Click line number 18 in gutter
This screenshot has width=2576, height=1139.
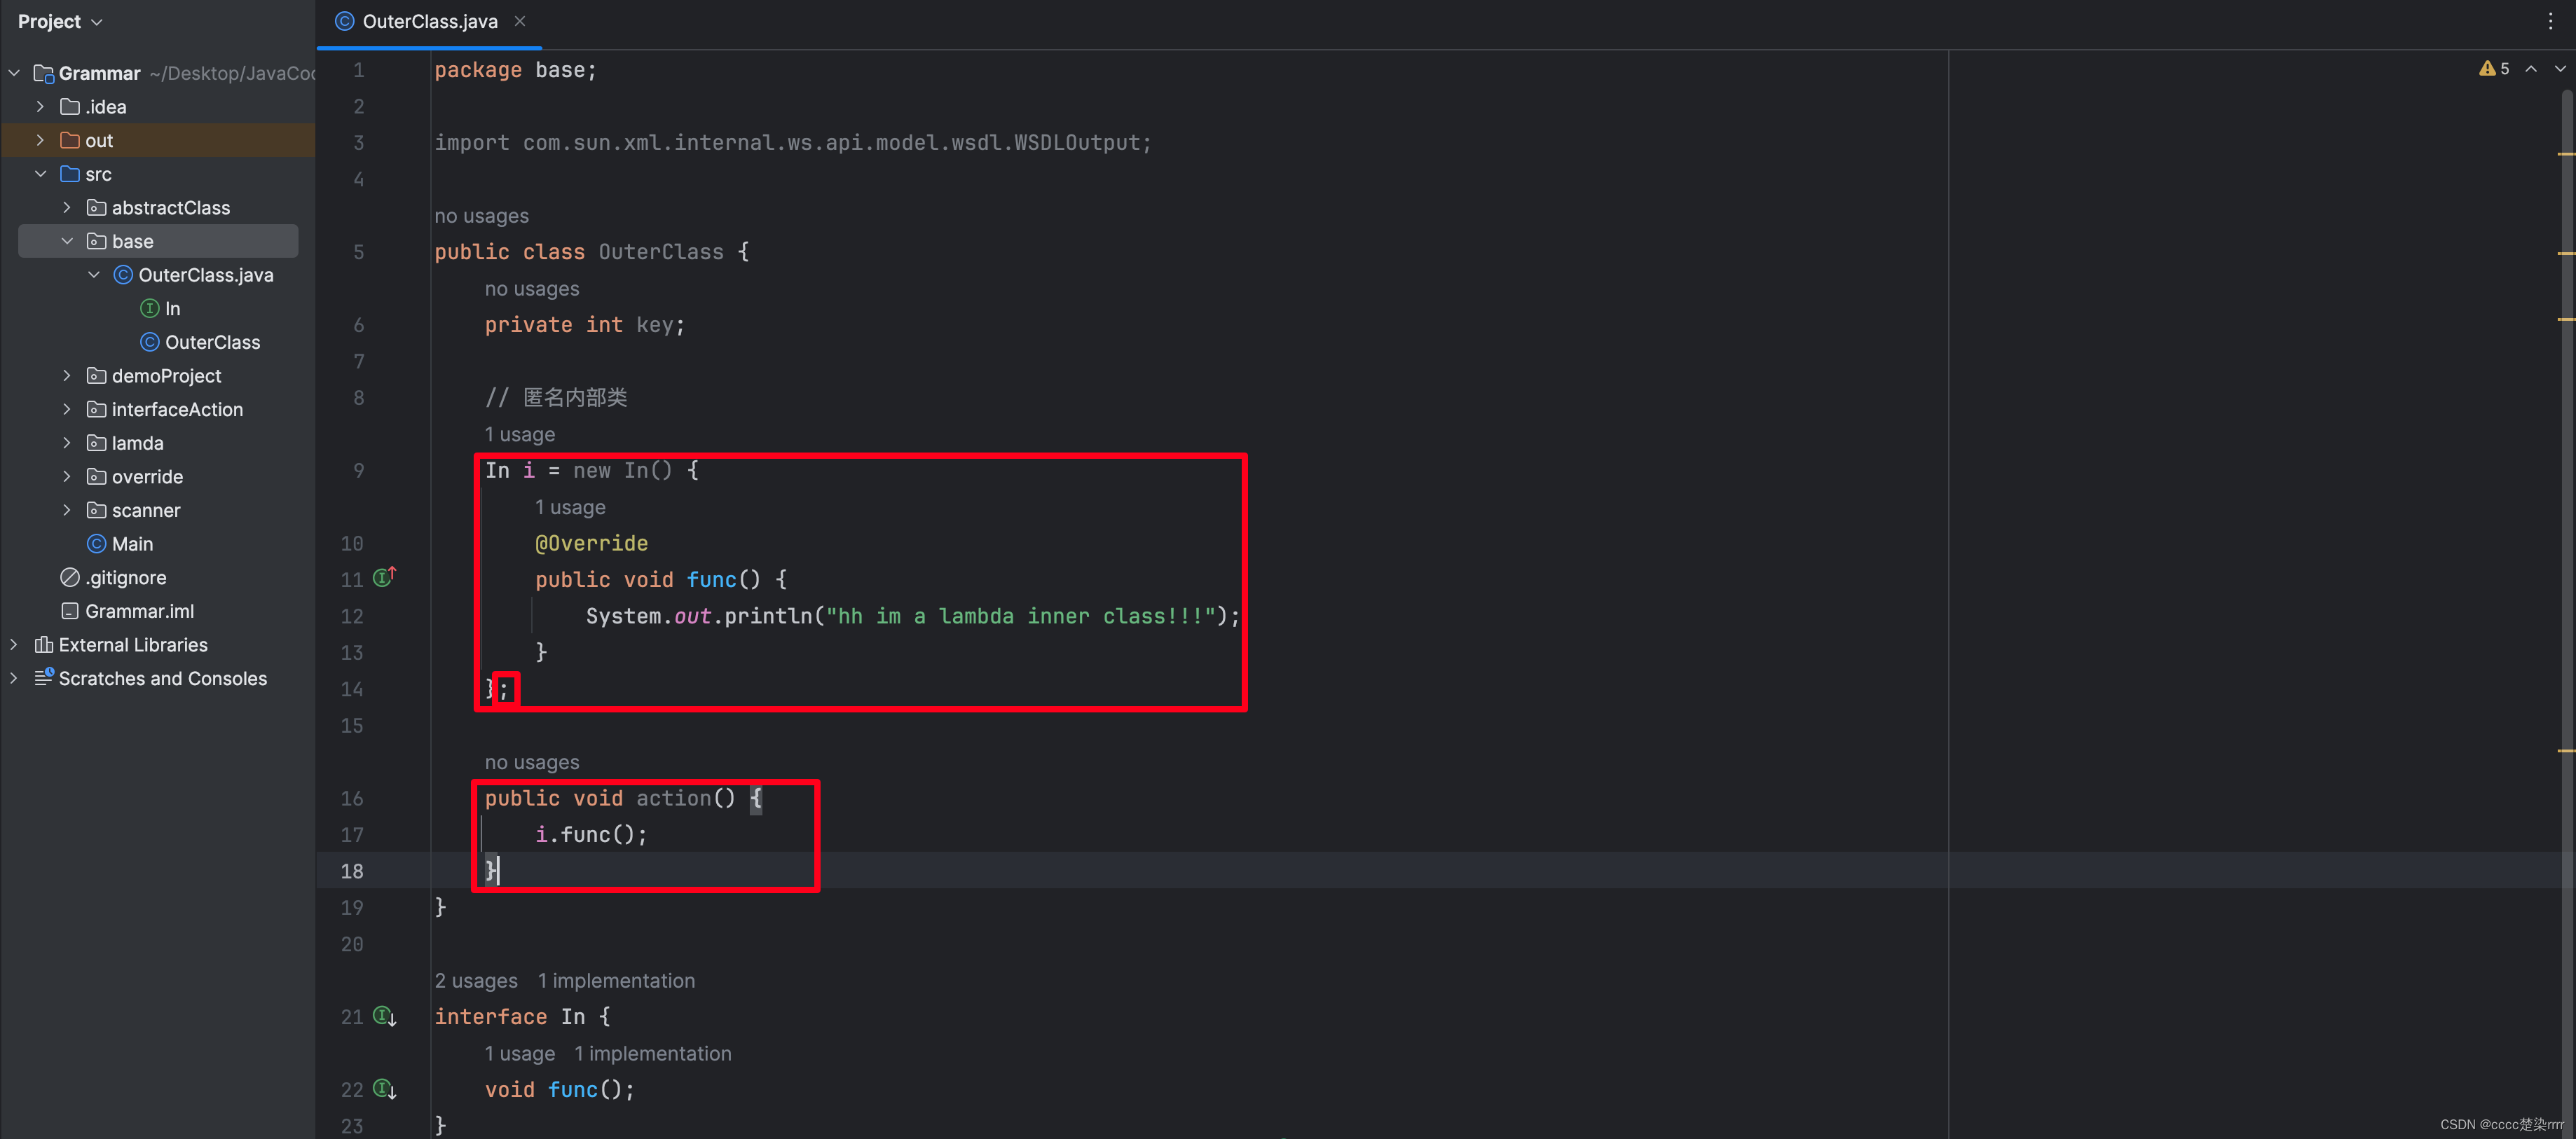352,871
